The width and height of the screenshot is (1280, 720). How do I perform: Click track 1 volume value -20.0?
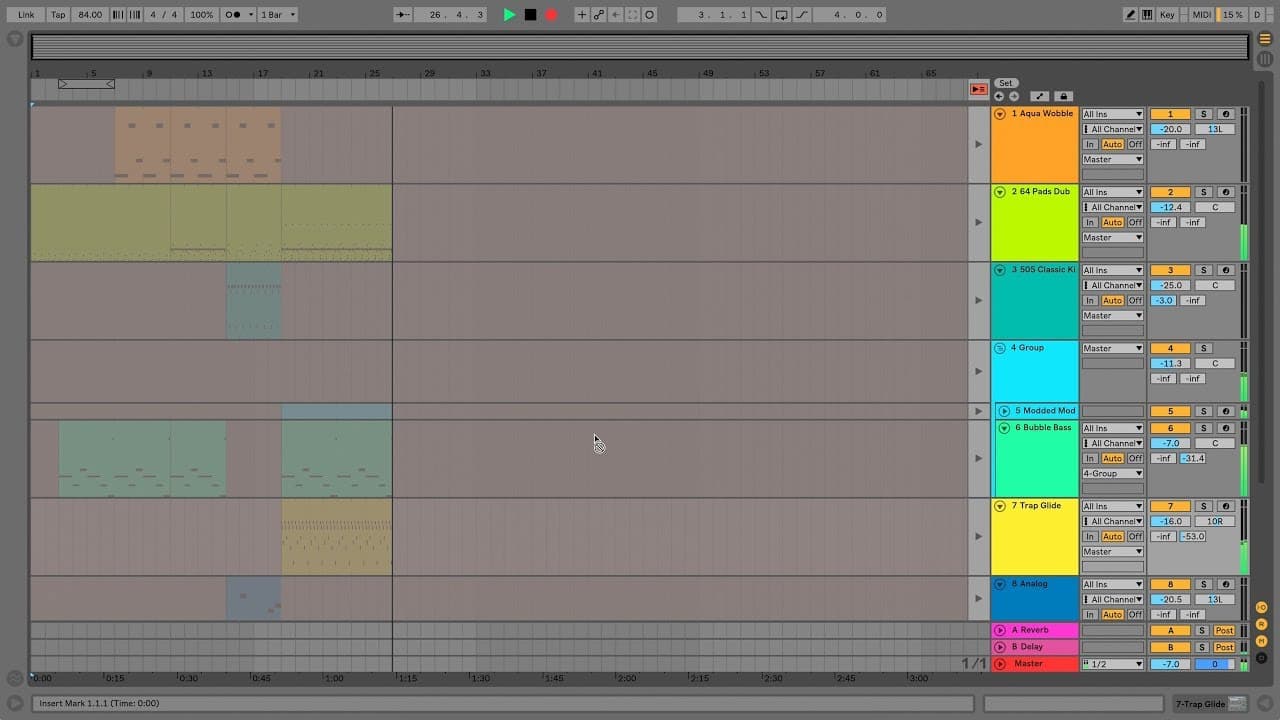coord(1170,129)
